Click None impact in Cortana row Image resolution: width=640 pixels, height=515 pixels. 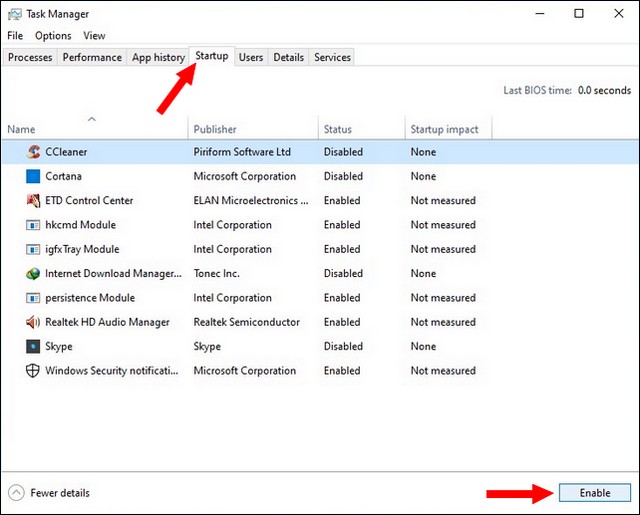[x=423, y=176]
